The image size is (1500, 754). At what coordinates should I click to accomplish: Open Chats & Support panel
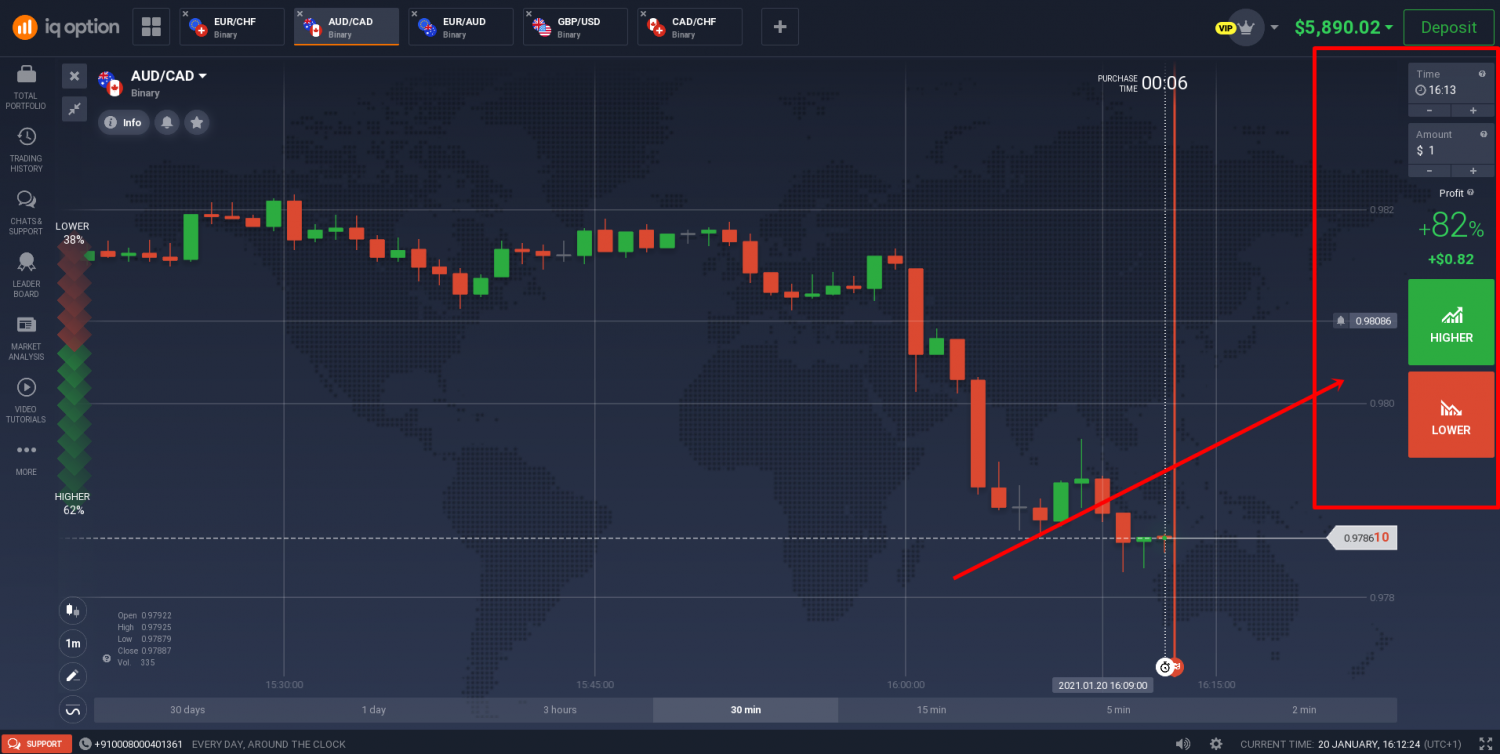pyautogui.click(x=27, y=199)
